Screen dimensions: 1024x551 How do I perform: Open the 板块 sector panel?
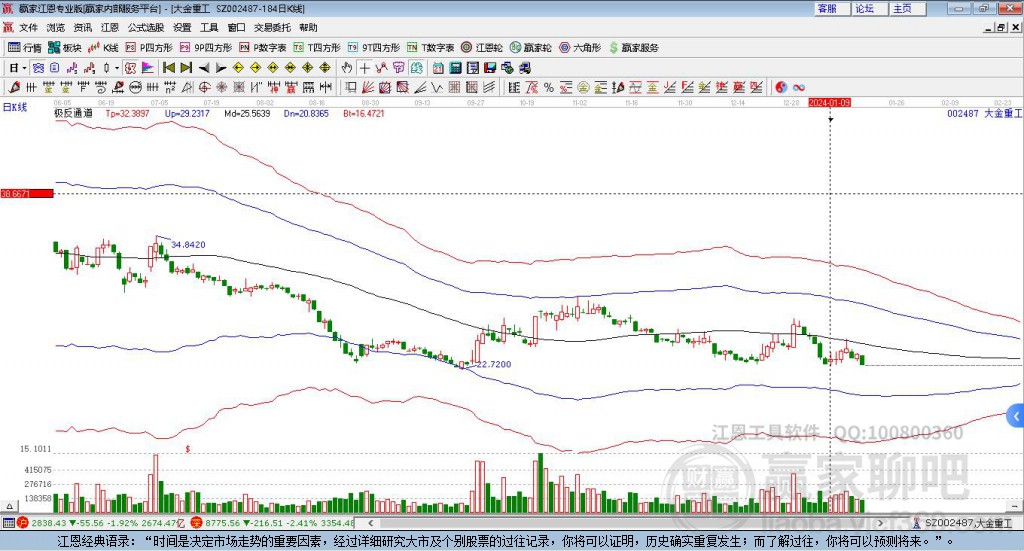66,47
